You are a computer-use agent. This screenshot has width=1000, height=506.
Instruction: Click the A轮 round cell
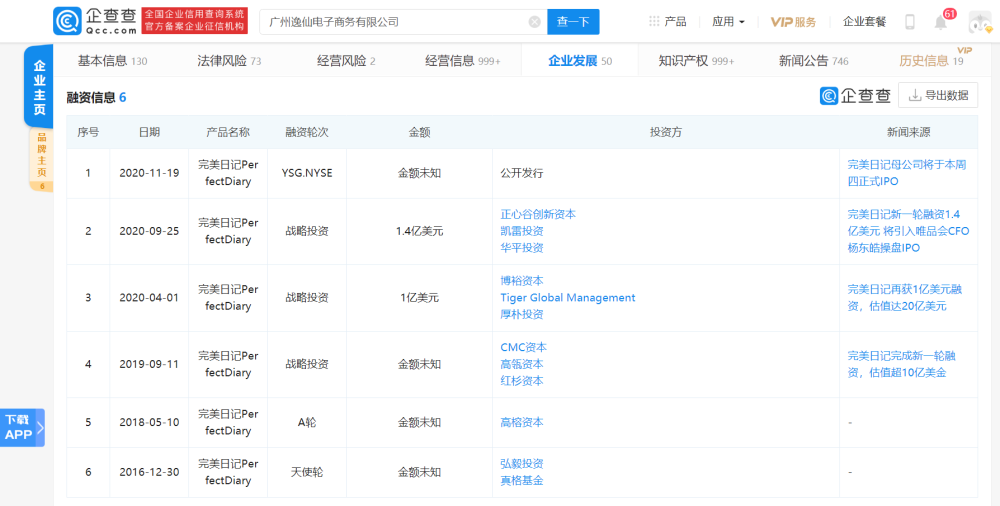pos(307,422)
